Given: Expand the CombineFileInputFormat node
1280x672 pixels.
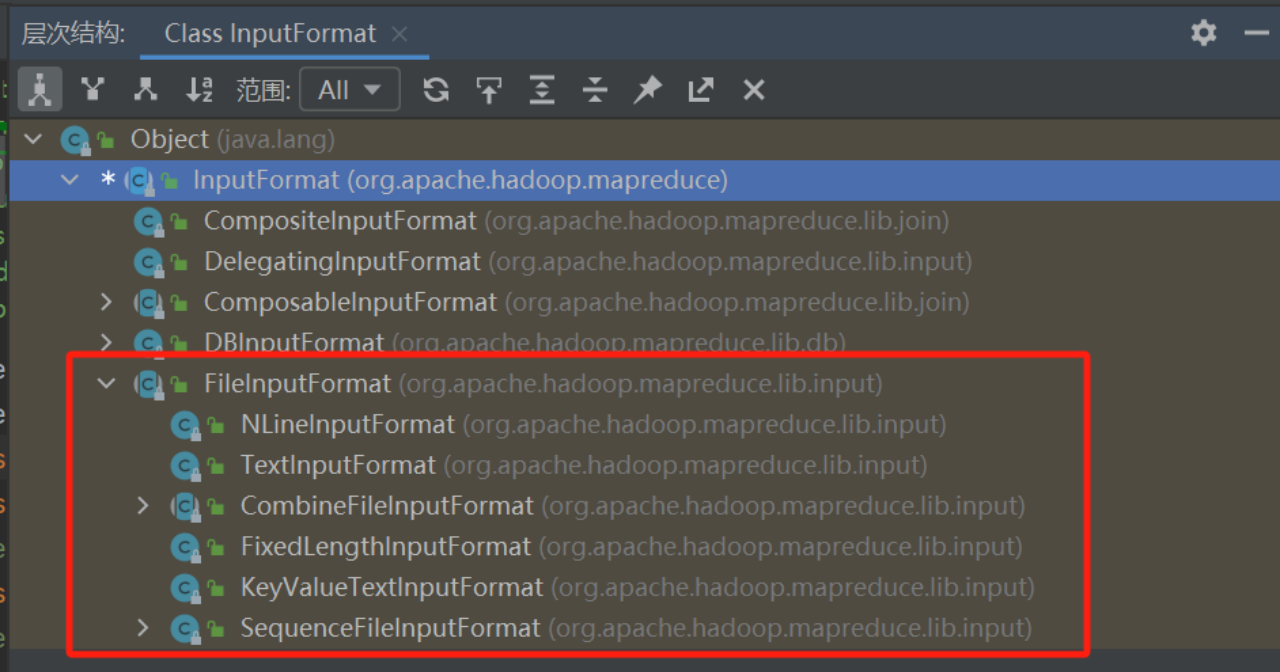Looking at the screenshot, I should point(143,506).
